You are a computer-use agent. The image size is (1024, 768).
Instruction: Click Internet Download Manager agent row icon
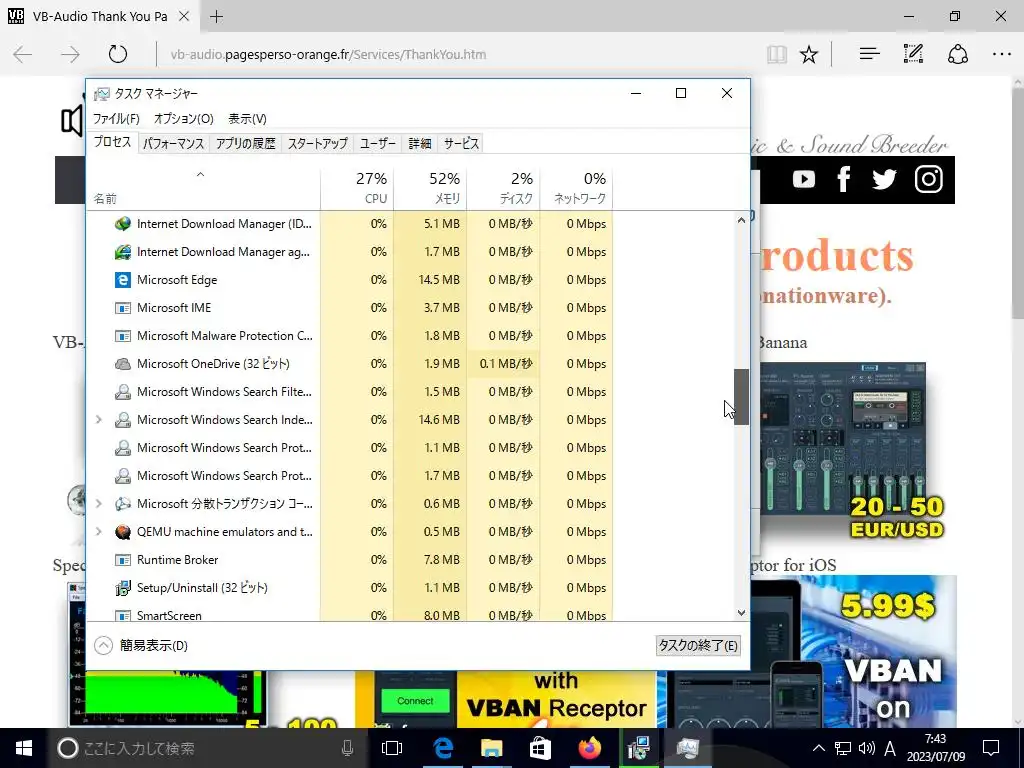click(x=123, y=252)
